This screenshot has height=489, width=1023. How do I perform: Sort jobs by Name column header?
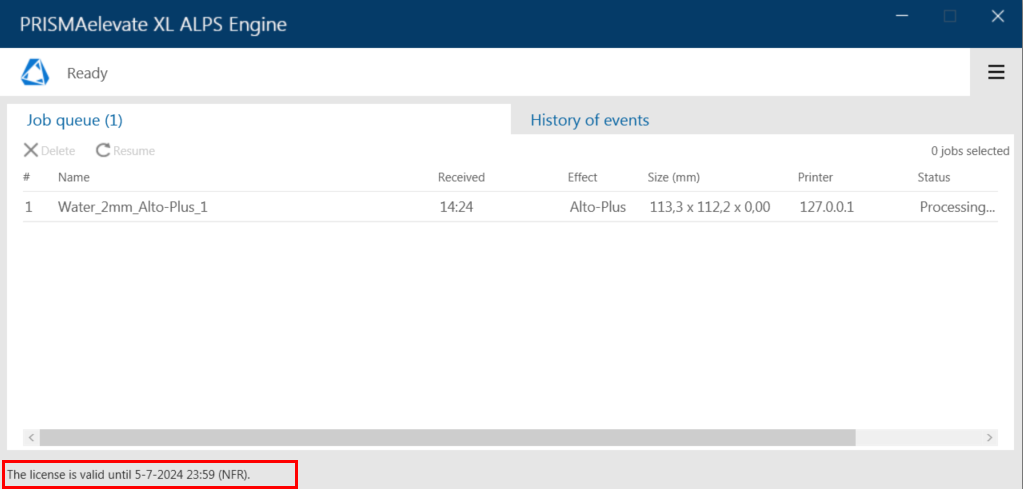(x=74, y=177)
